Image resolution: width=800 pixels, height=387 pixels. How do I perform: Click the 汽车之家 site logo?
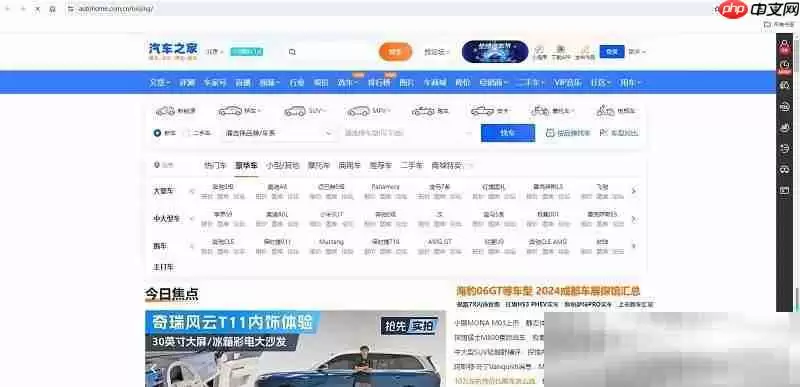click(x=173, y=51)
